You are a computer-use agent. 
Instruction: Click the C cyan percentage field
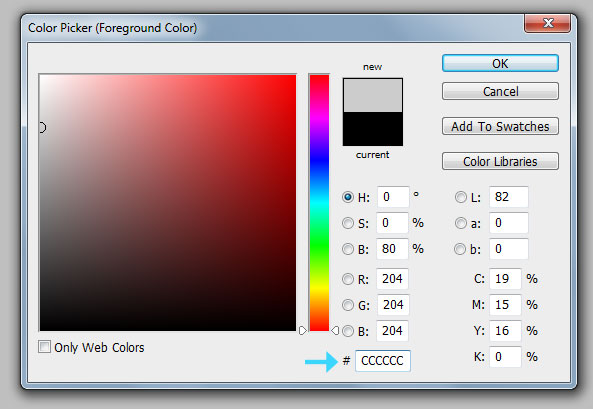point(505,279)
